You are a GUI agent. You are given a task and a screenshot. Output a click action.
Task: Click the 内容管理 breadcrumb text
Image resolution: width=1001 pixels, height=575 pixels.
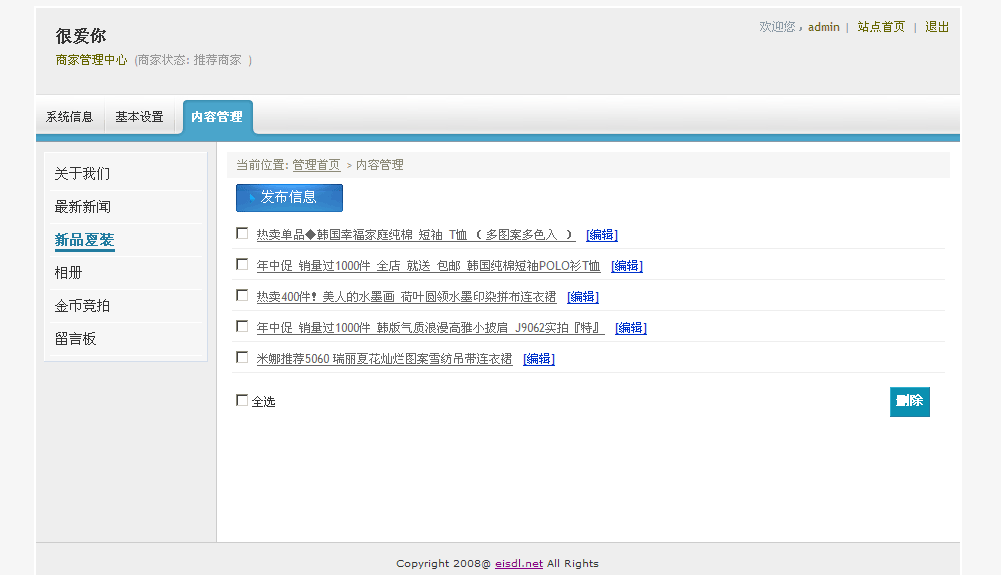(x=380, y=165)
